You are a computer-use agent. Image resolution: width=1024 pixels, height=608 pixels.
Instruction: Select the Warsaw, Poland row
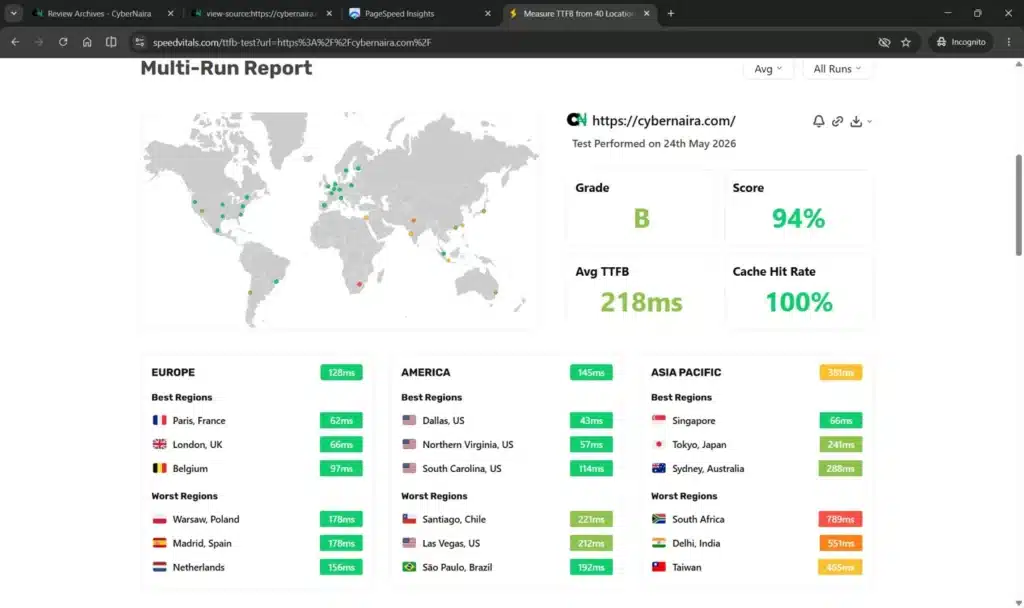[x=257, y=519]
